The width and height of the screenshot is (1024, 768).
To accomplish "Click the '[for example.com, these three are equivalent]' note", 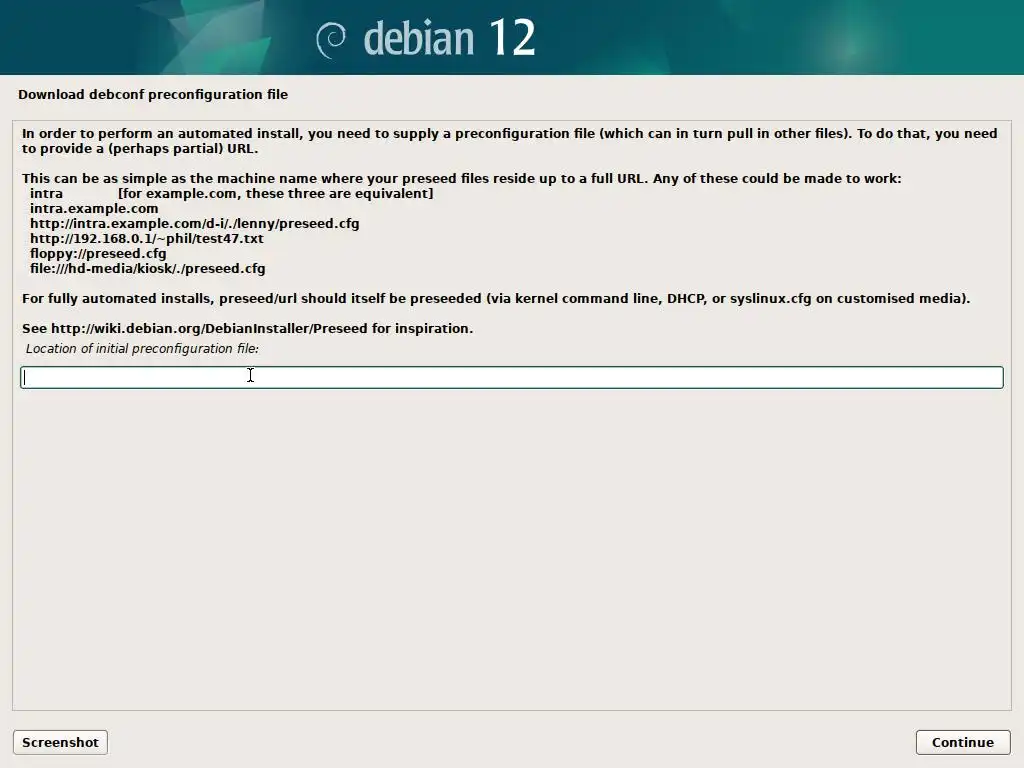I will (x=276, y=194).
